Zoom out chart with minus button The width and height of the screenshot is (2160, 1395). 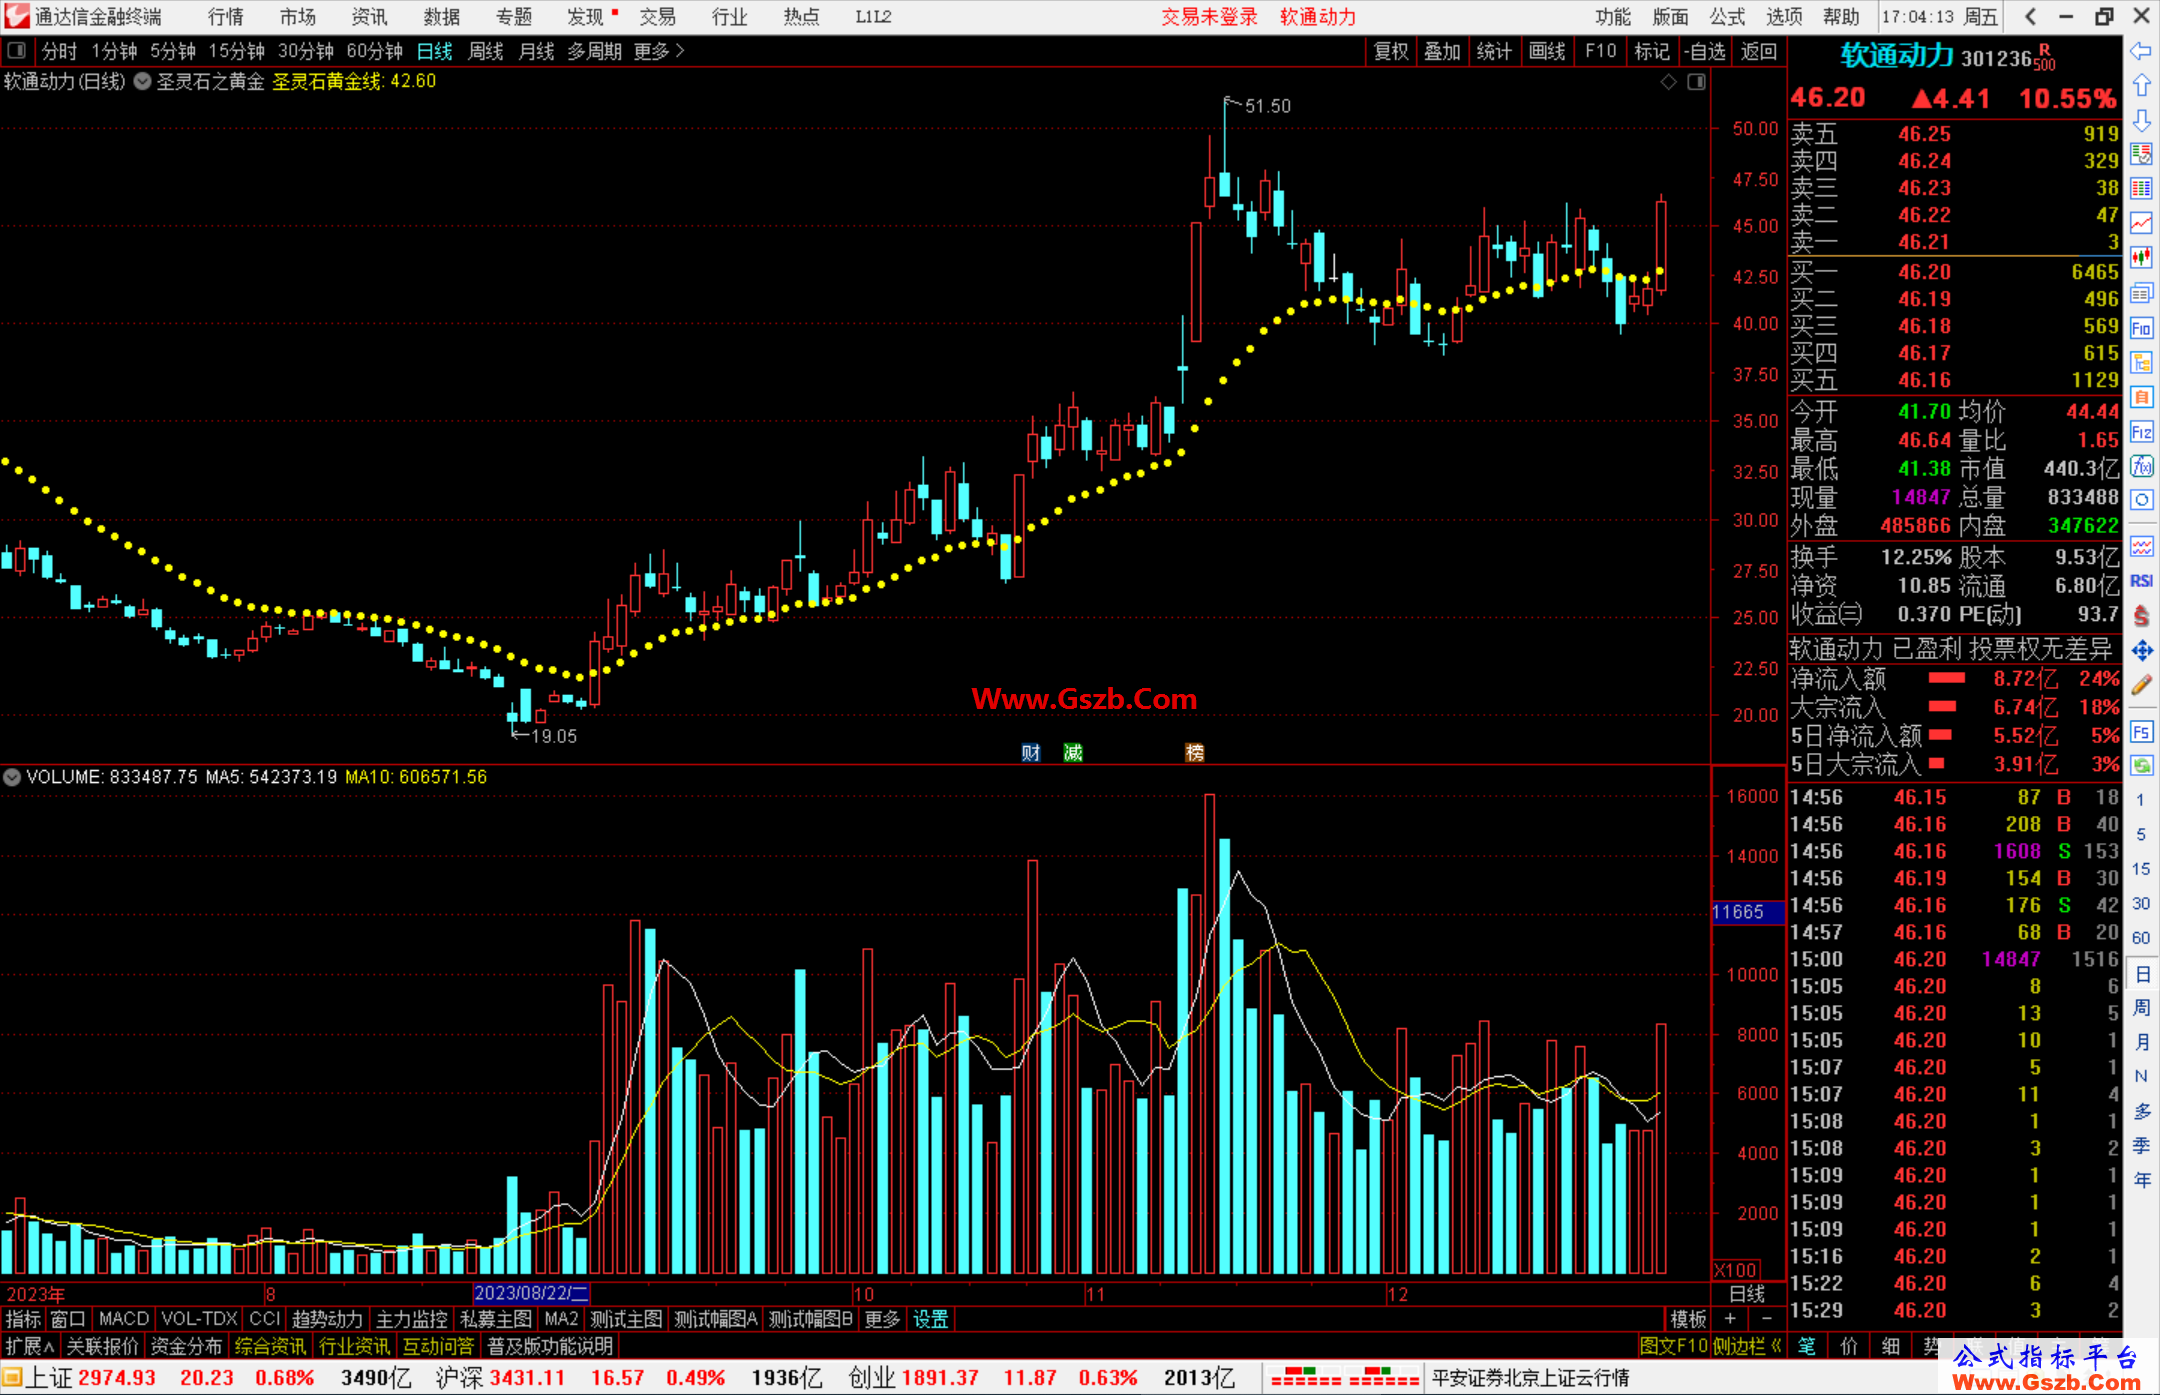coord(1766,1319)
